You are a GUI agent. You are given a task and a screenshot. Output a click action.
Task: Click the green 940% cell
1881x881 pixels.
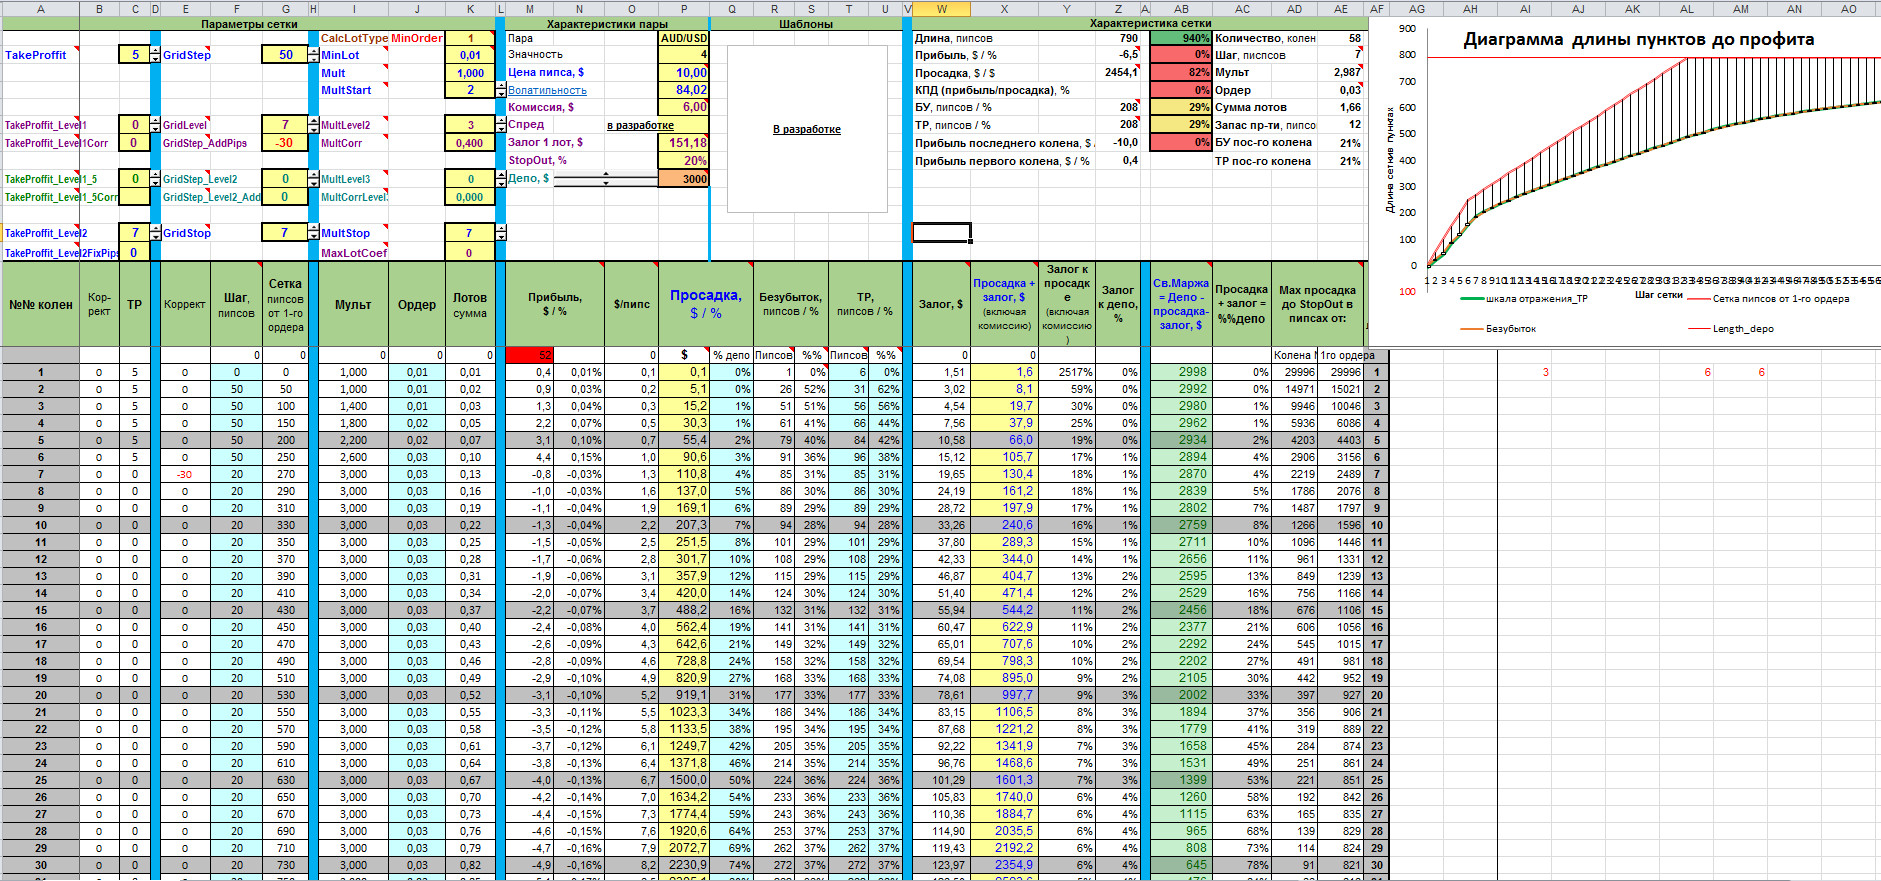[1181, 38]
